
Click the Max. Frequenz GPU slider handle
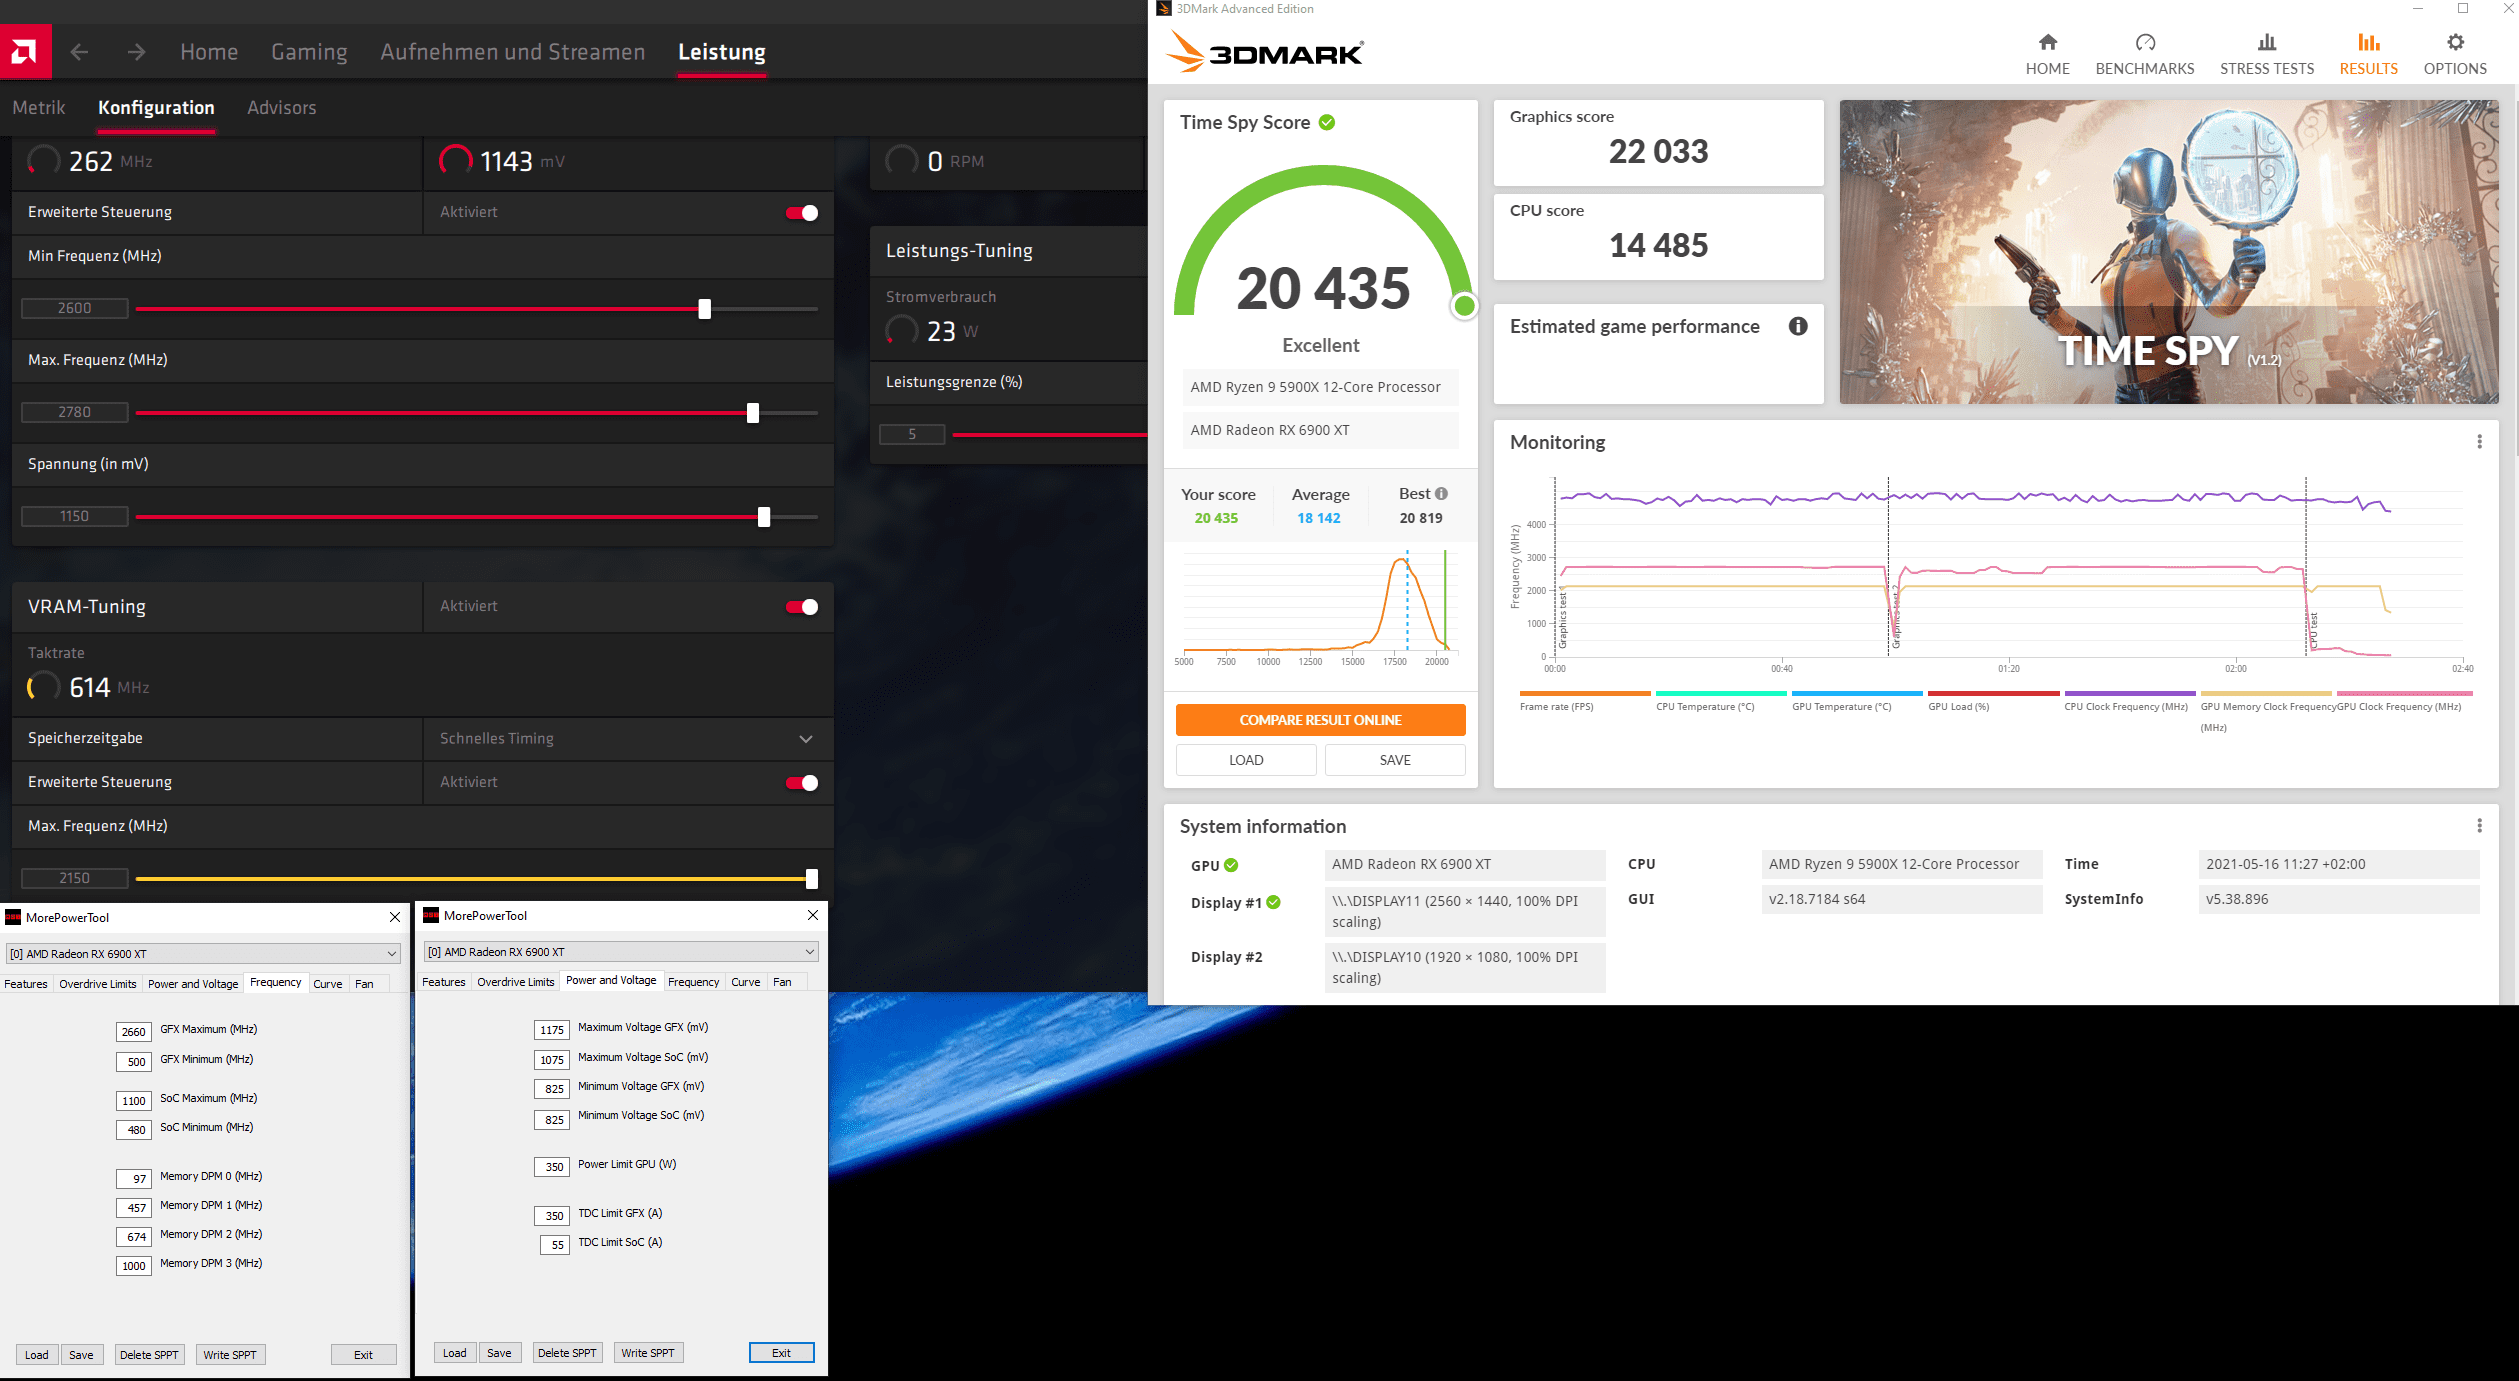coord(753,413)
